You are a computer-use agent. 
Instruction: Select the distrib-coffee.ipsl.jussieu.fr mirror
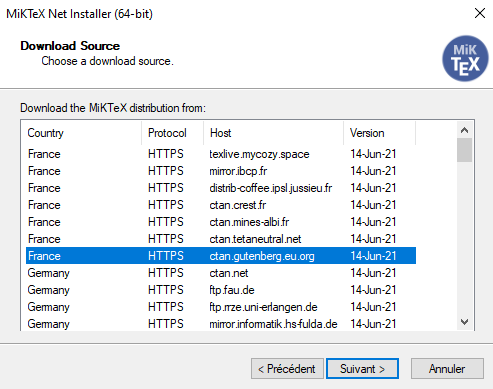click(221, 188)
